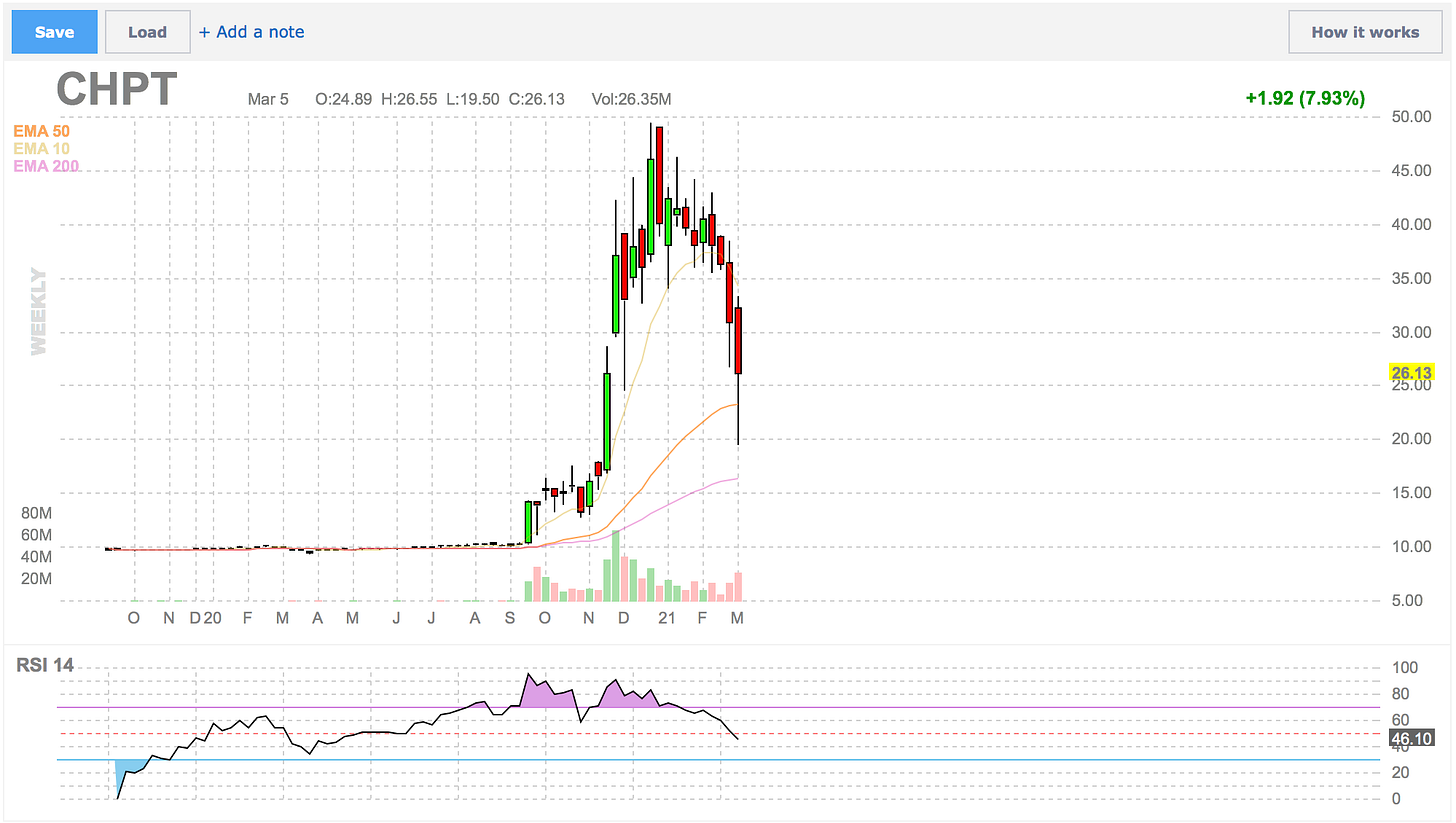Click the blue Save button

tap(54, 32)
